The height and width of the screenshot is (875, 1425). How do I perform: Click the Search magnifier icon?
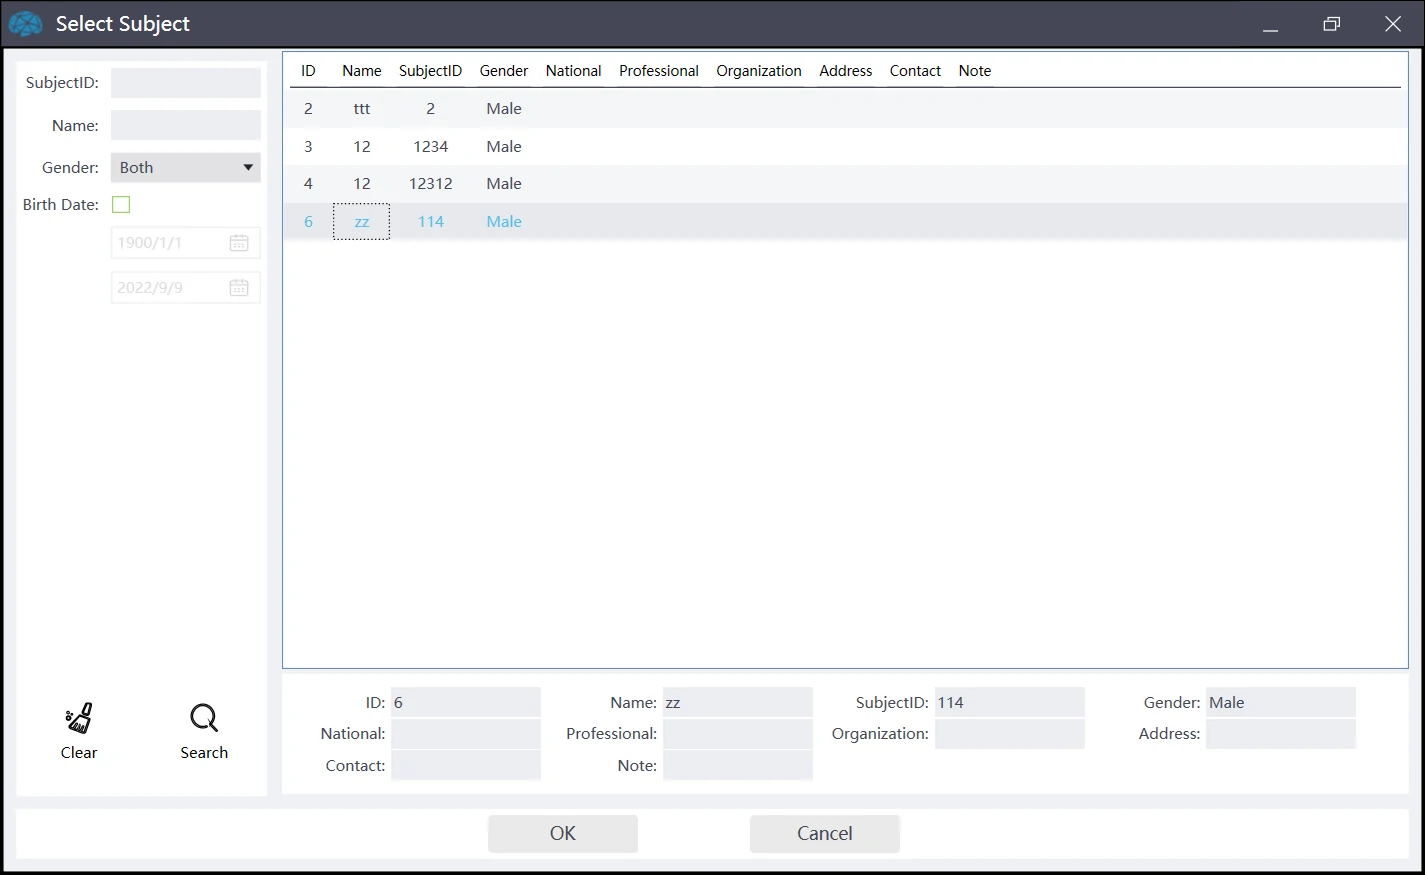pos(204,718)
